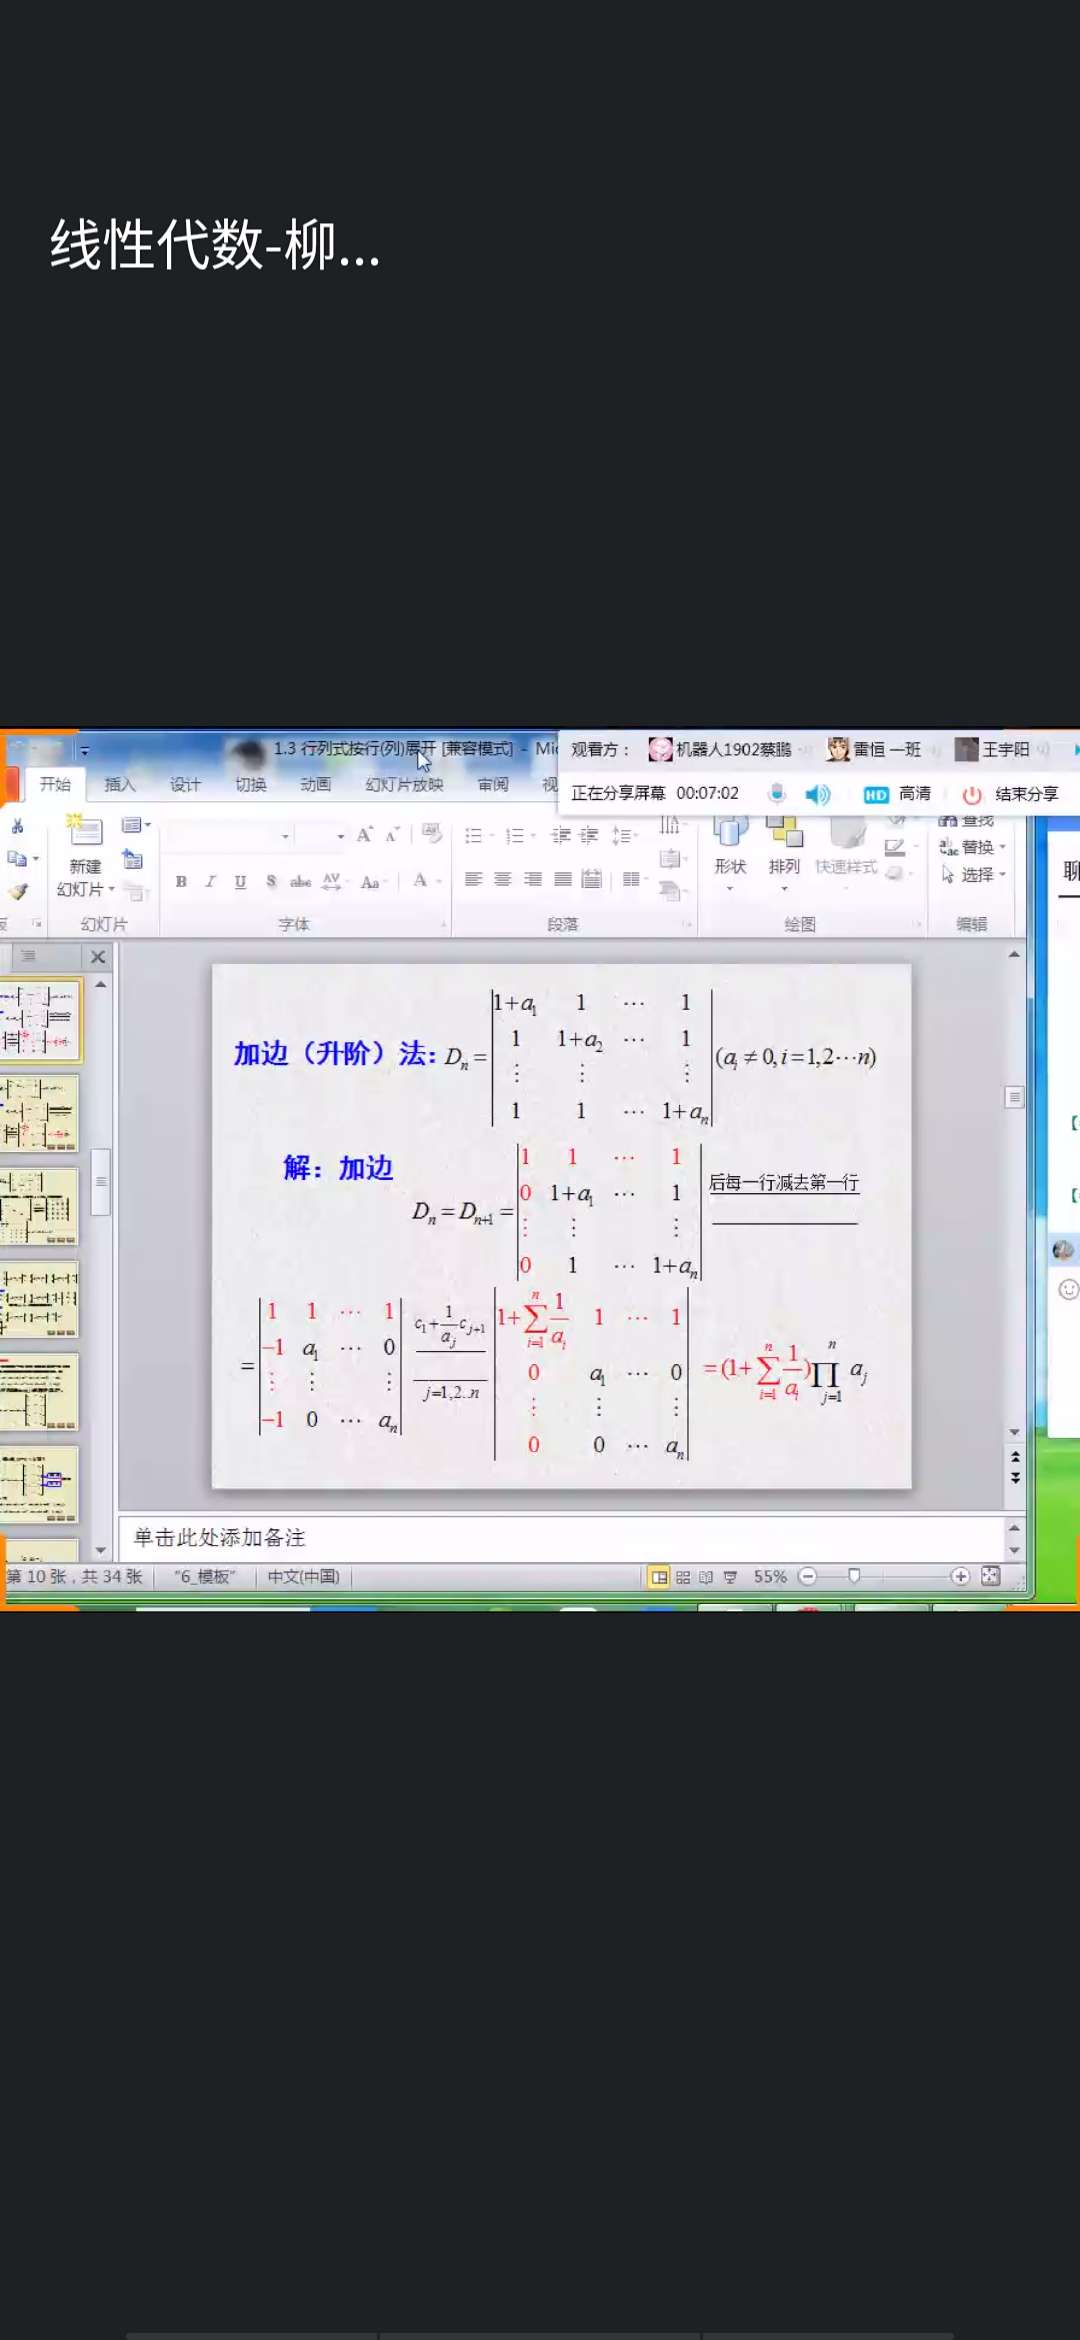1080x2340 pixels.
Task: Click the HD quality (高清) button
Action: coord(897,794)
